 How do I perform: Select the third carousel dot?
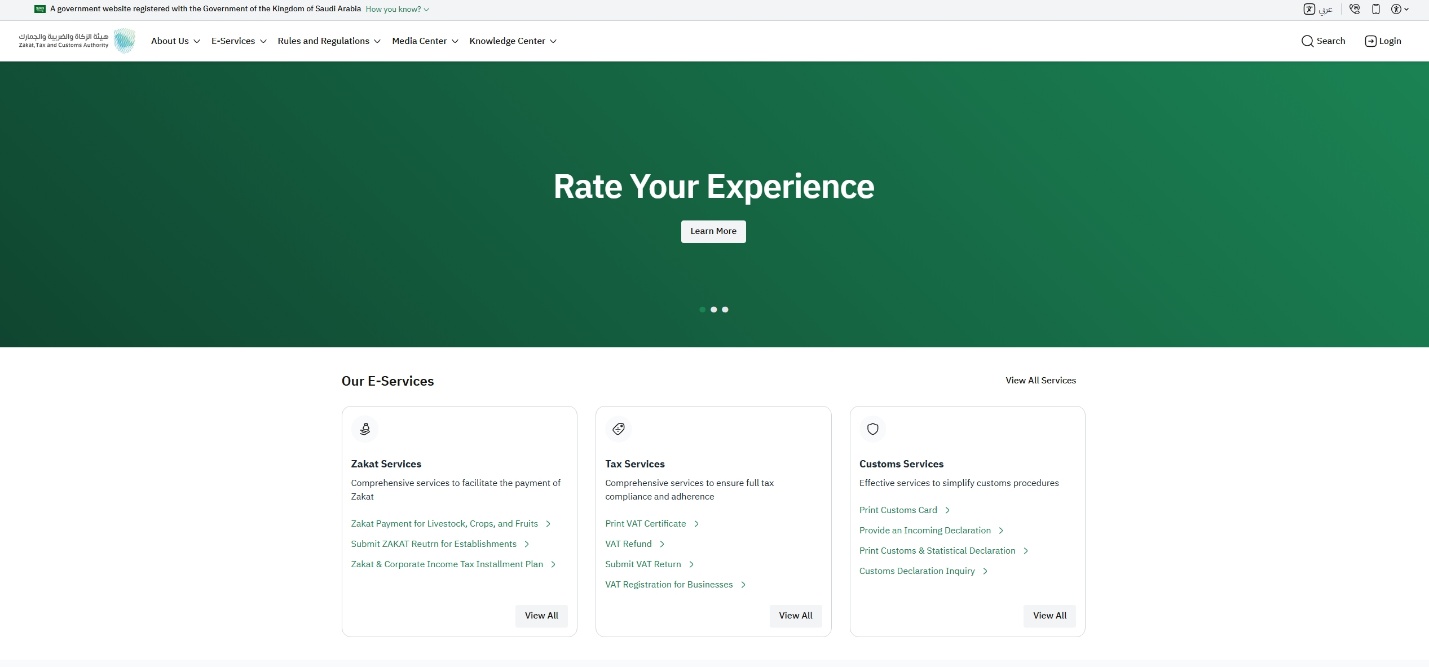tap(725, 310)
